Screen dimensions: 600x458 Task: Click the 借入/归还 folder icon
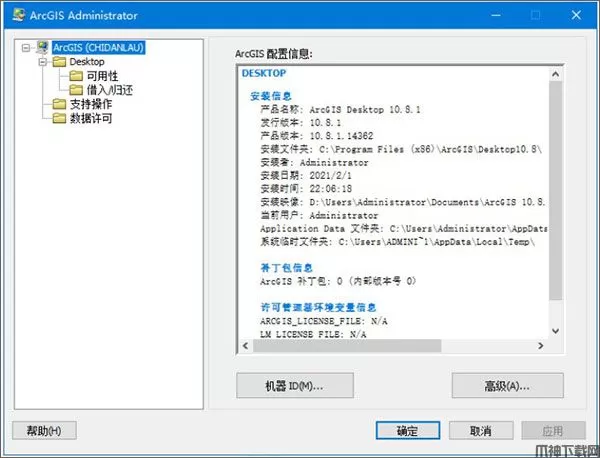[x=76, y=90]
